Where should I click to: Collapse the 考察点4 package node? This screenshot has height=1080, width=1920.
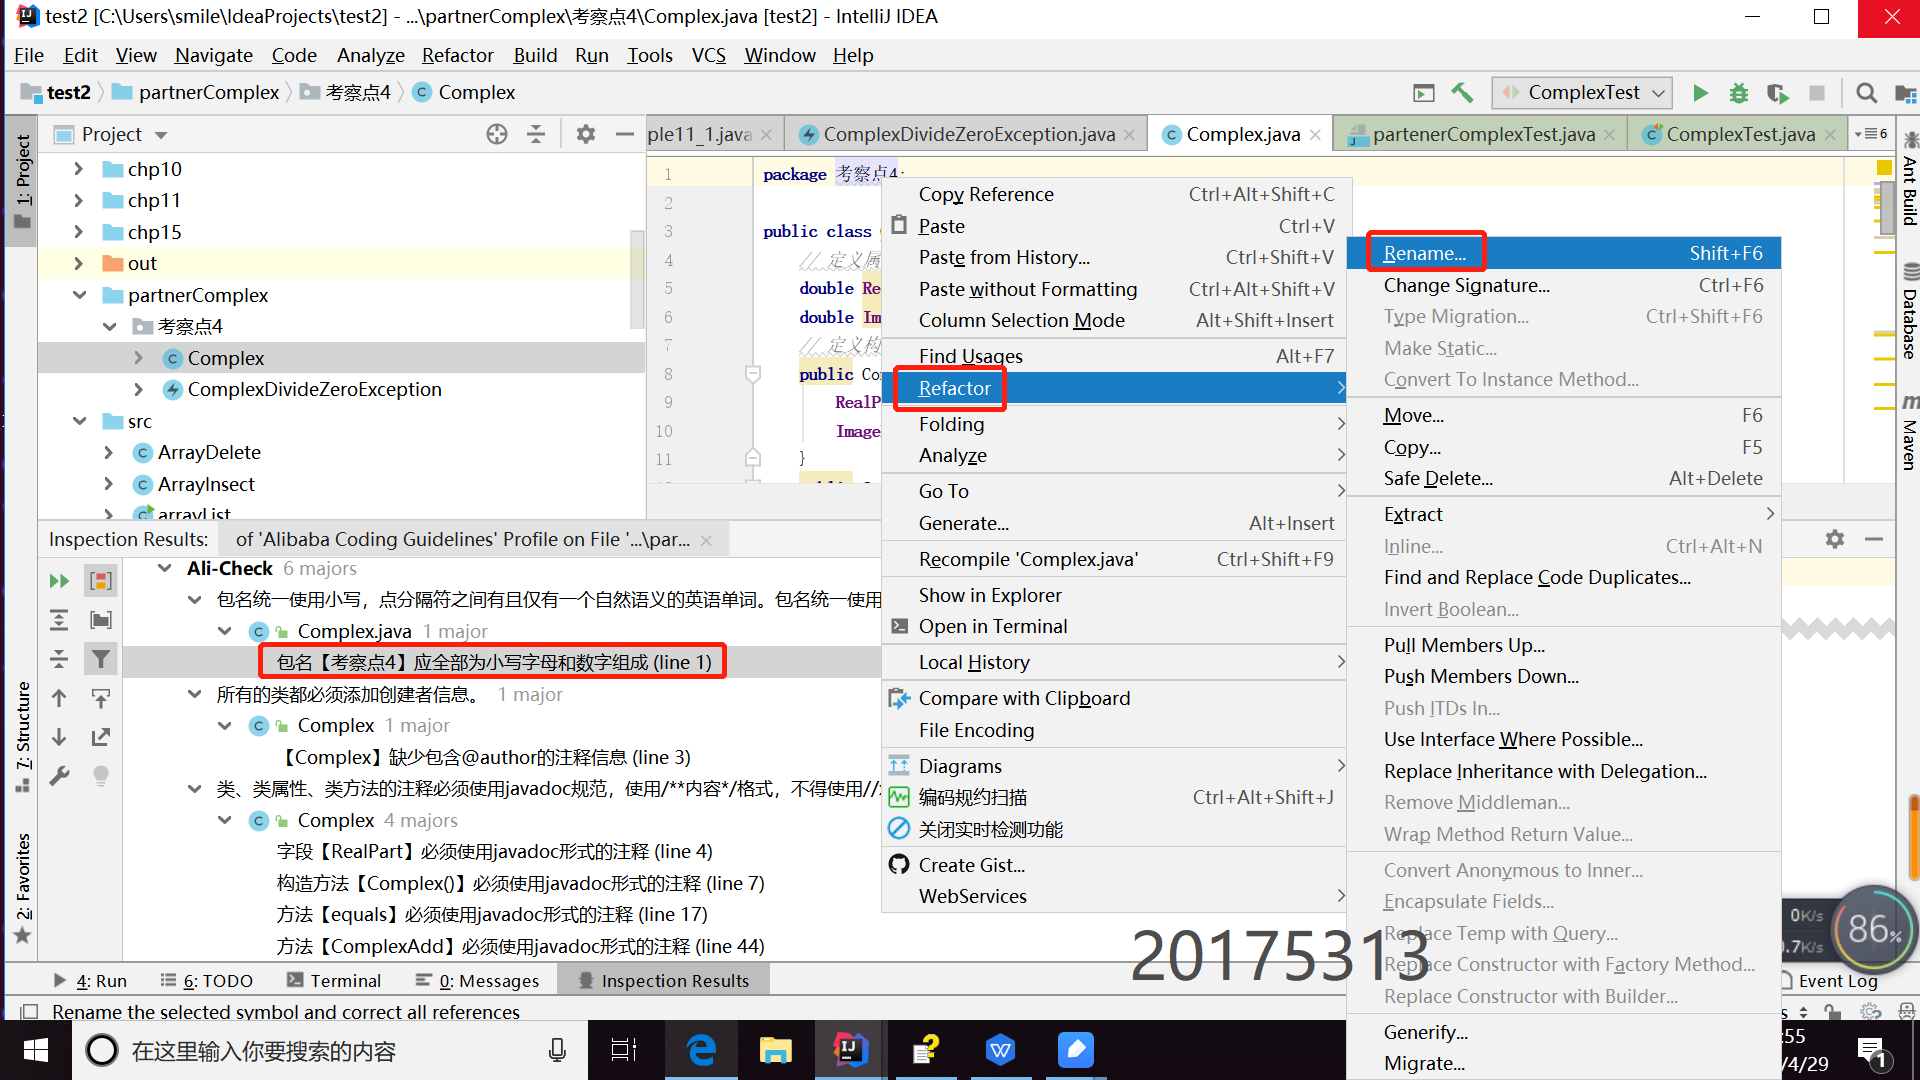coord(109,326)
